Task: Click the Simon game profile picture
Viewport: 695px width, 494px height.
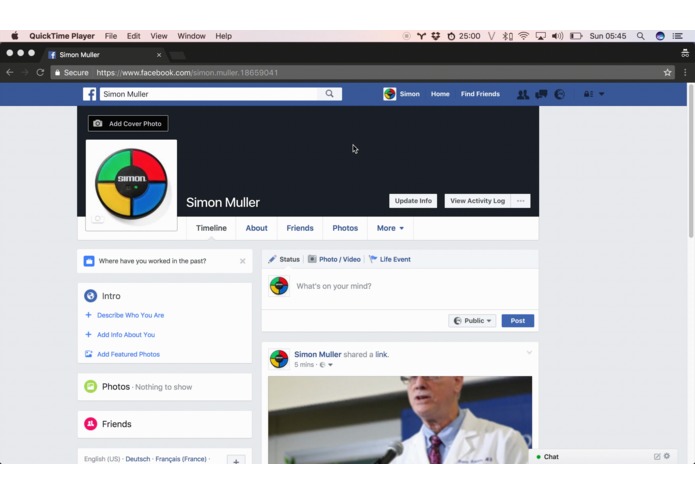Action: pos(131,184)
